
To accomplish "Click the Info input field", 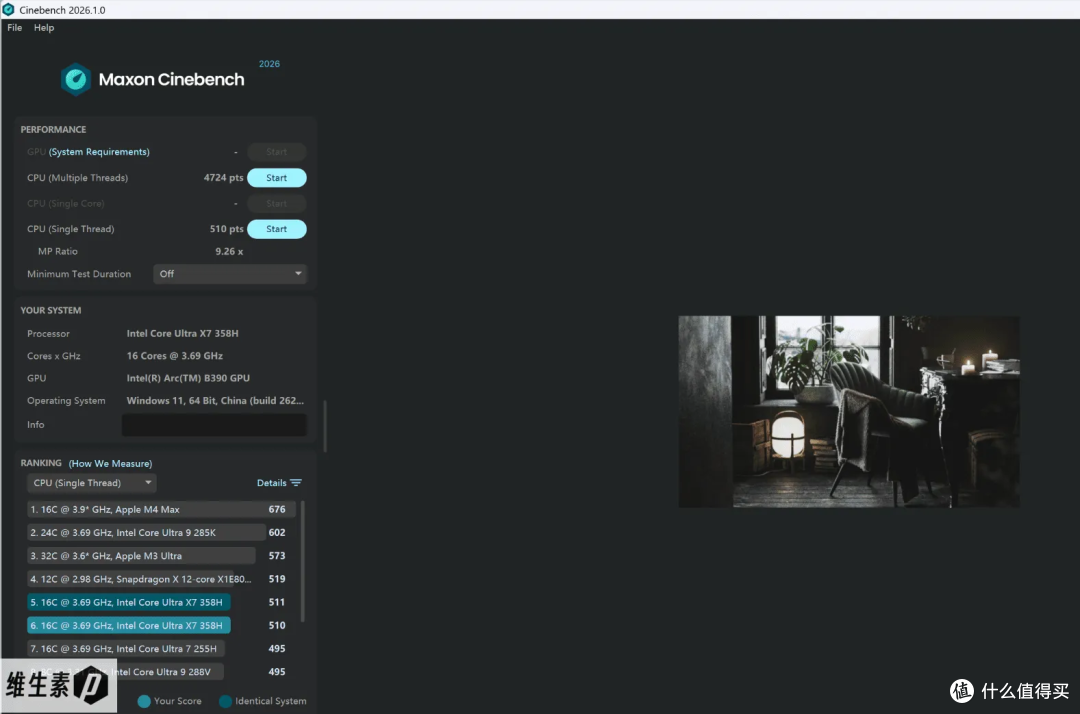I will [214, 425].
